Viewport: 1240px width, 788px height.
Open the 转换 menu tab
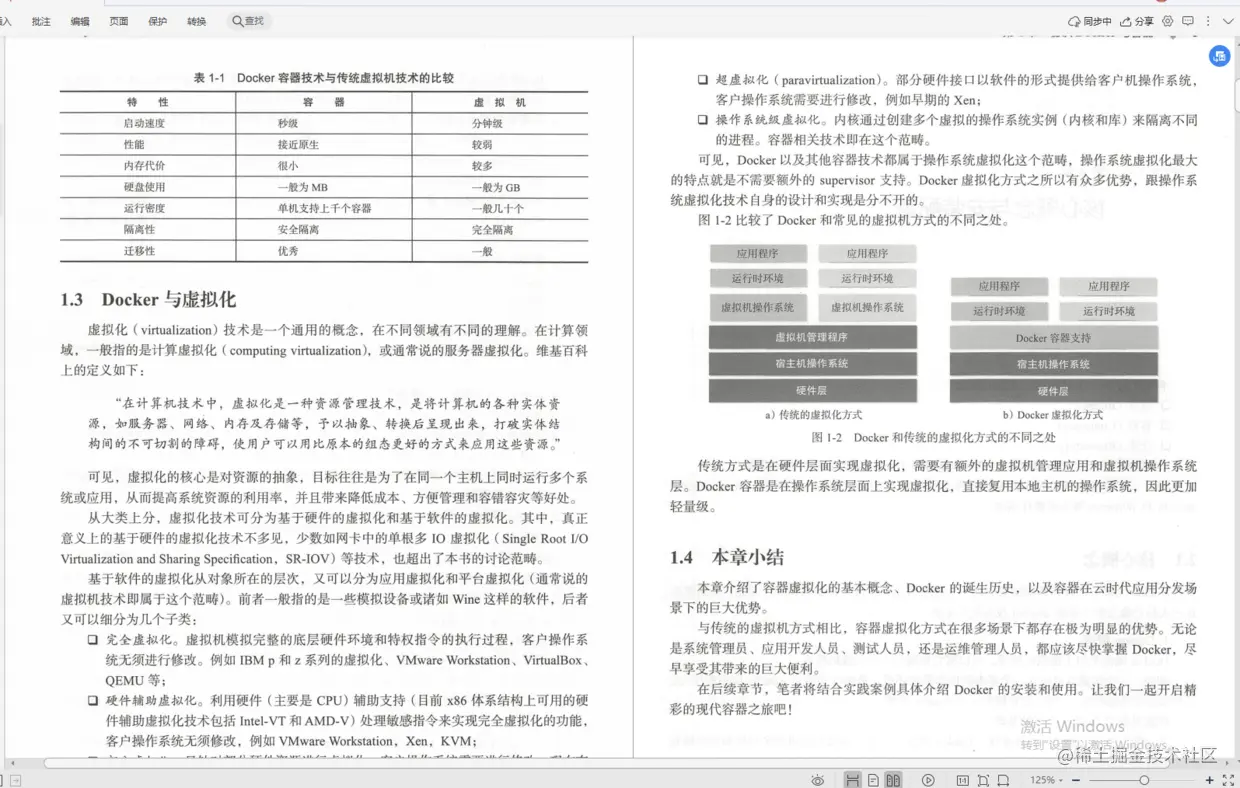[x=197, y=21]
